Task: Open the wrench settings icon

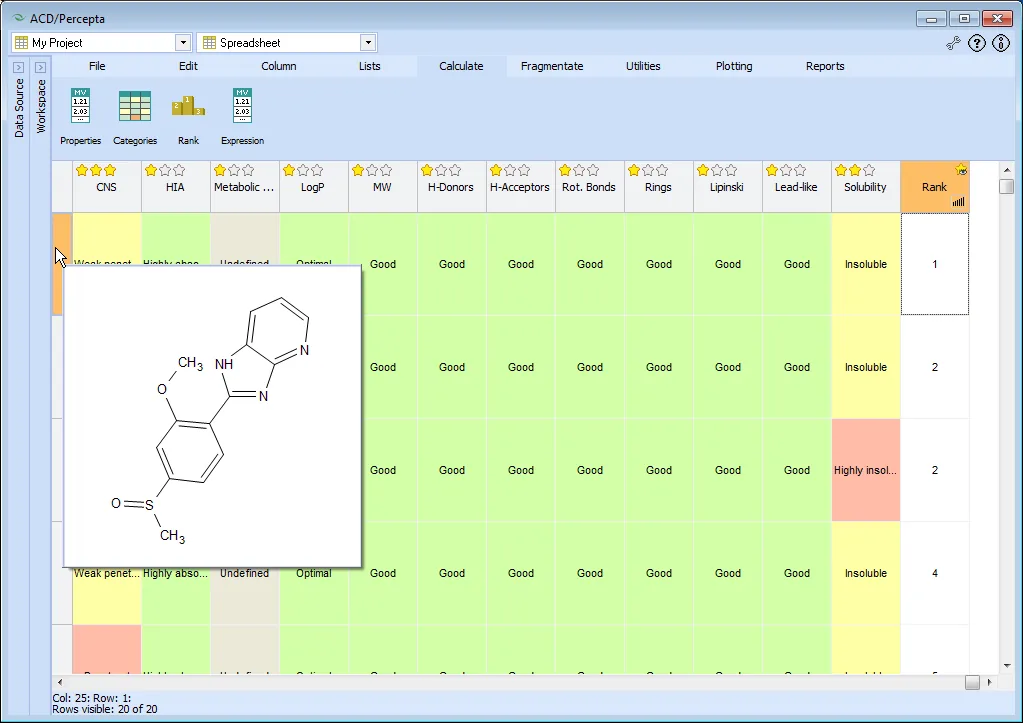Action: [953, 43]
